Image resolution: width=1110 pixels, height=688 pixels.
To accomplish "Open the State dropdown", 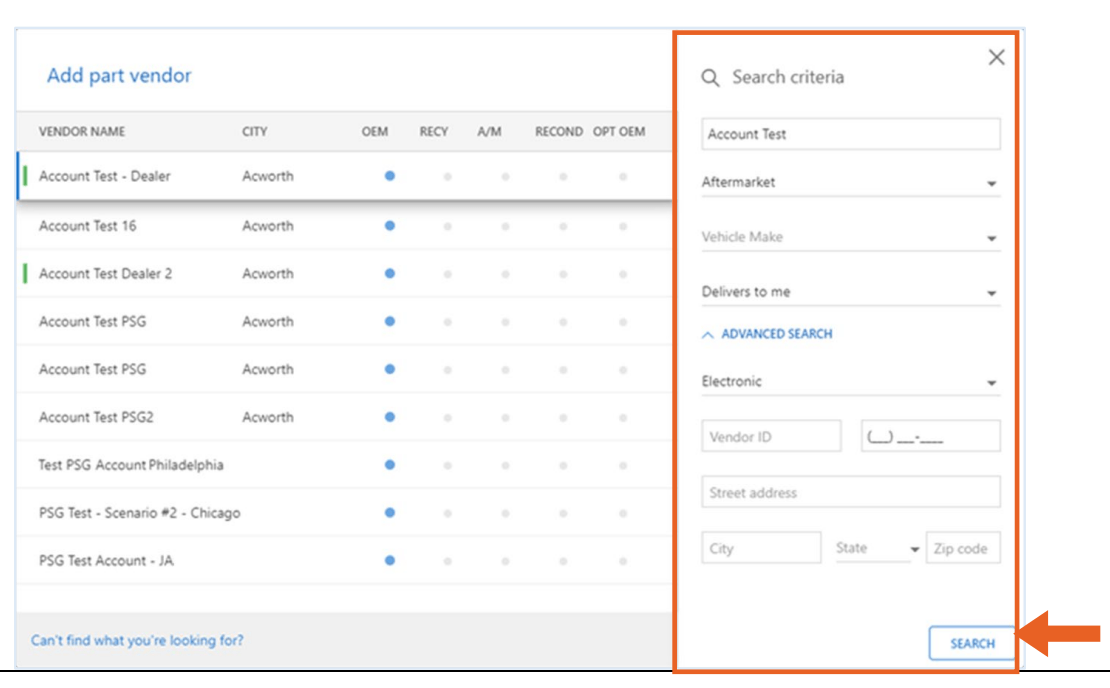I will [x=878, y=549].
